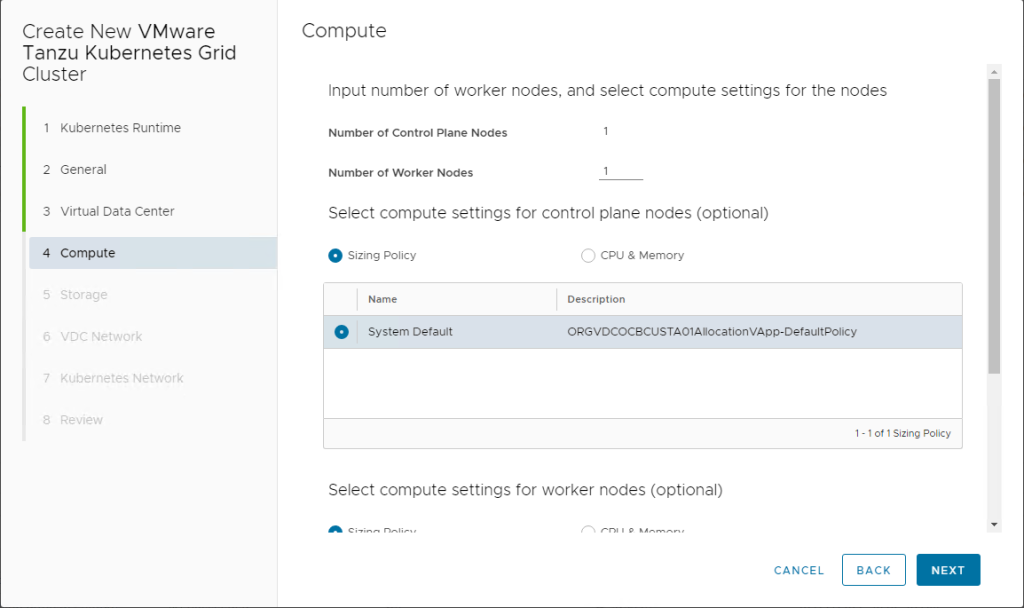Viewport: 1024px width, 608px height.
Task: Open the Compute step
Action: click(153, 253)
